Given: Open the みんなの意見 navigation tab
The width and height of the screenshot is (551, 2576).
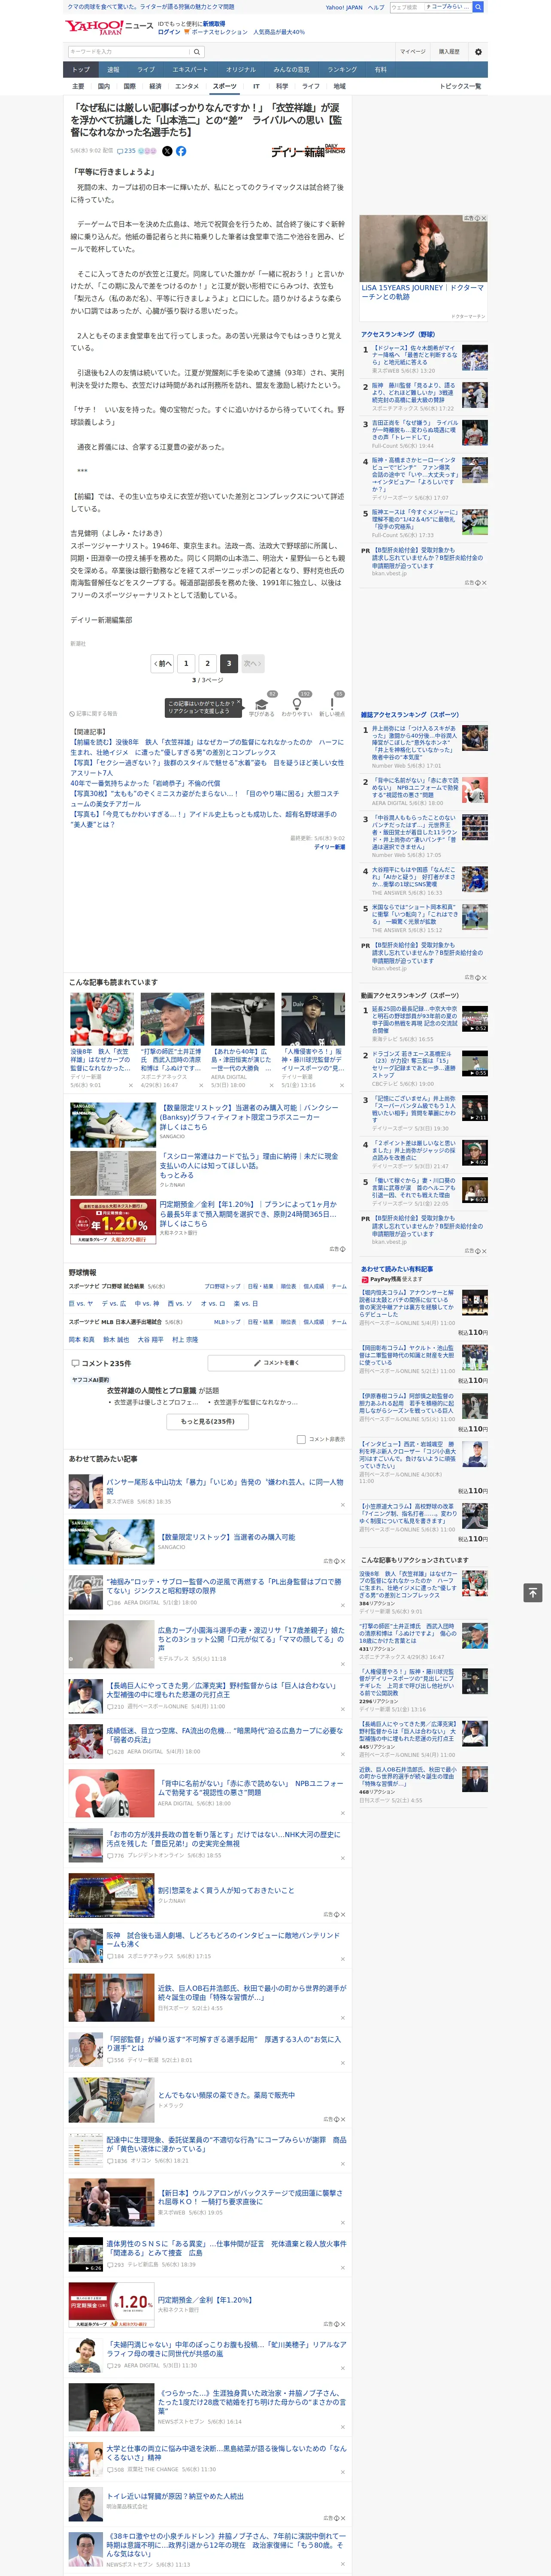Looking at the screenshot, I should (x=292, y=70).
